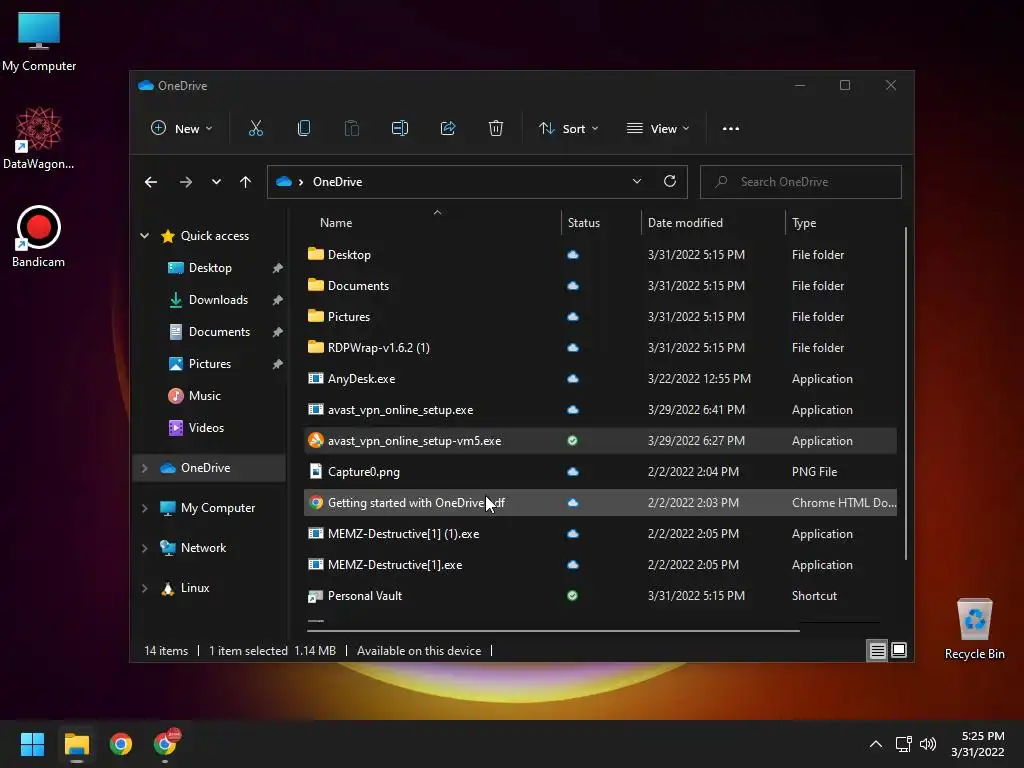
Task: Select Personal Vault shortcut
Action: pyautogui.click(x=600, y=596)
